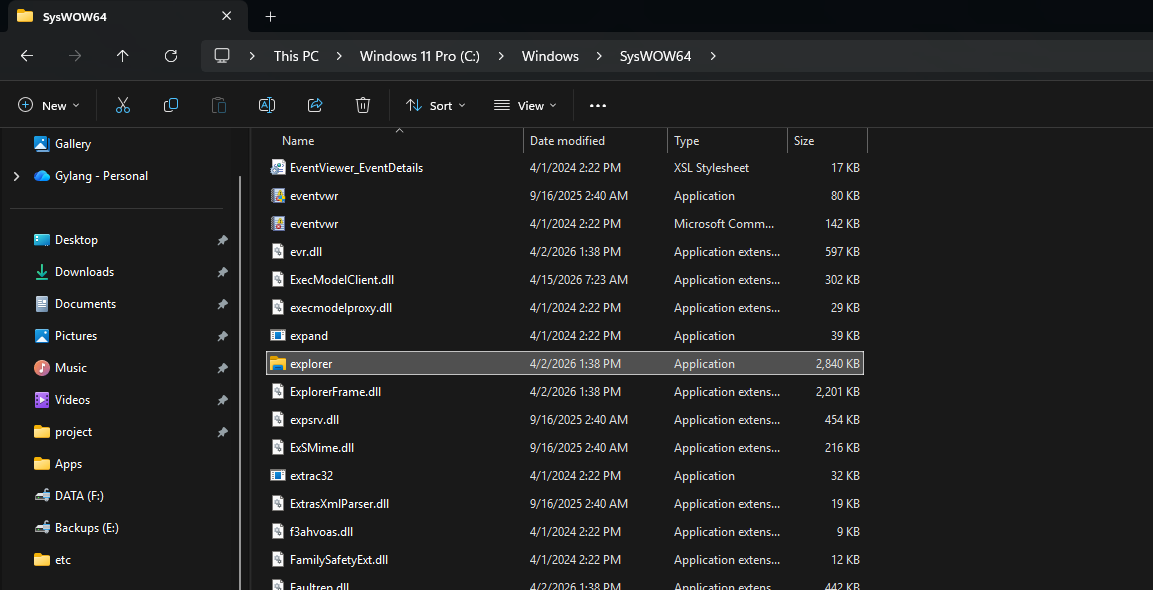Open Downloads in the sidebar
Viewport: 1153px width, 590px height.
84,272
